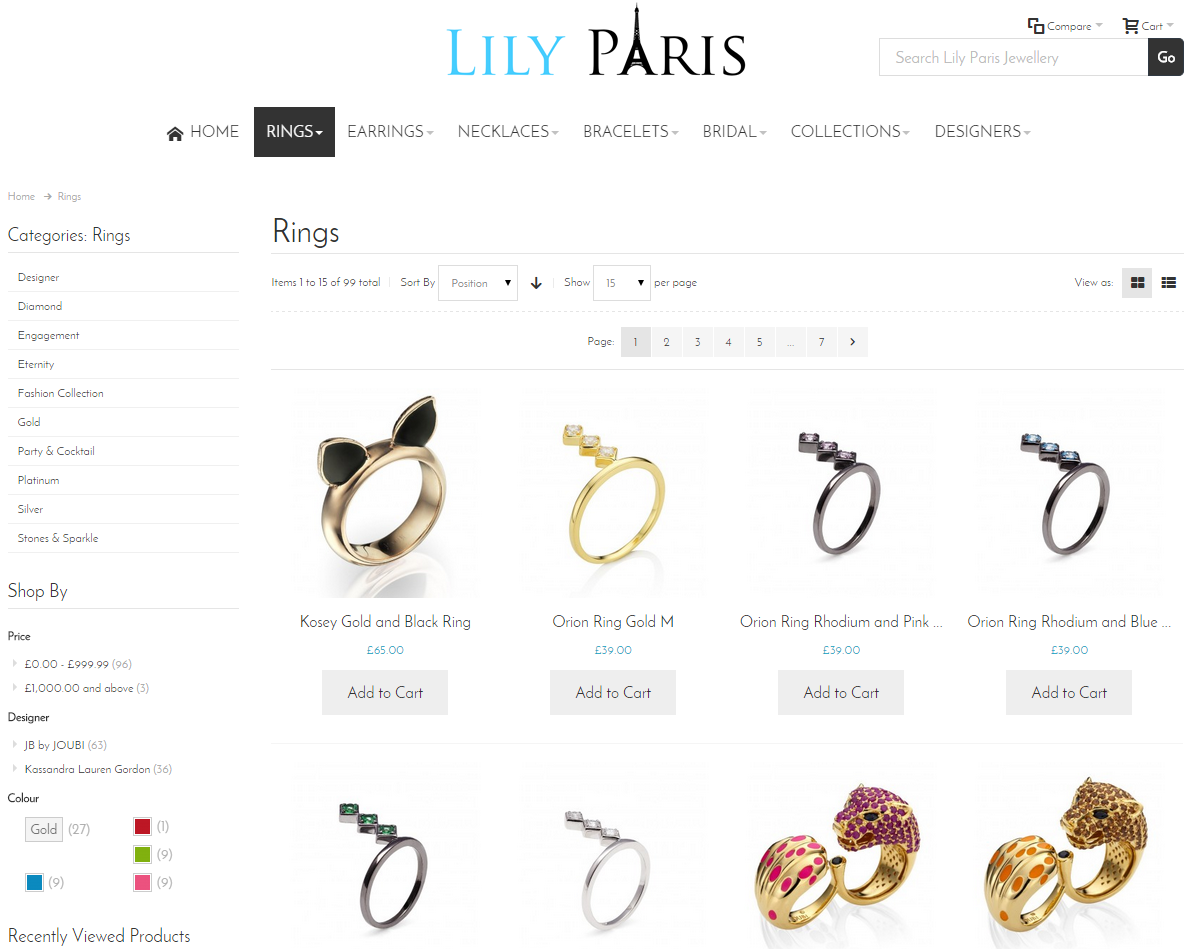
Task: Click the Lily Paris logo
Action: click(x=596, y=43)
